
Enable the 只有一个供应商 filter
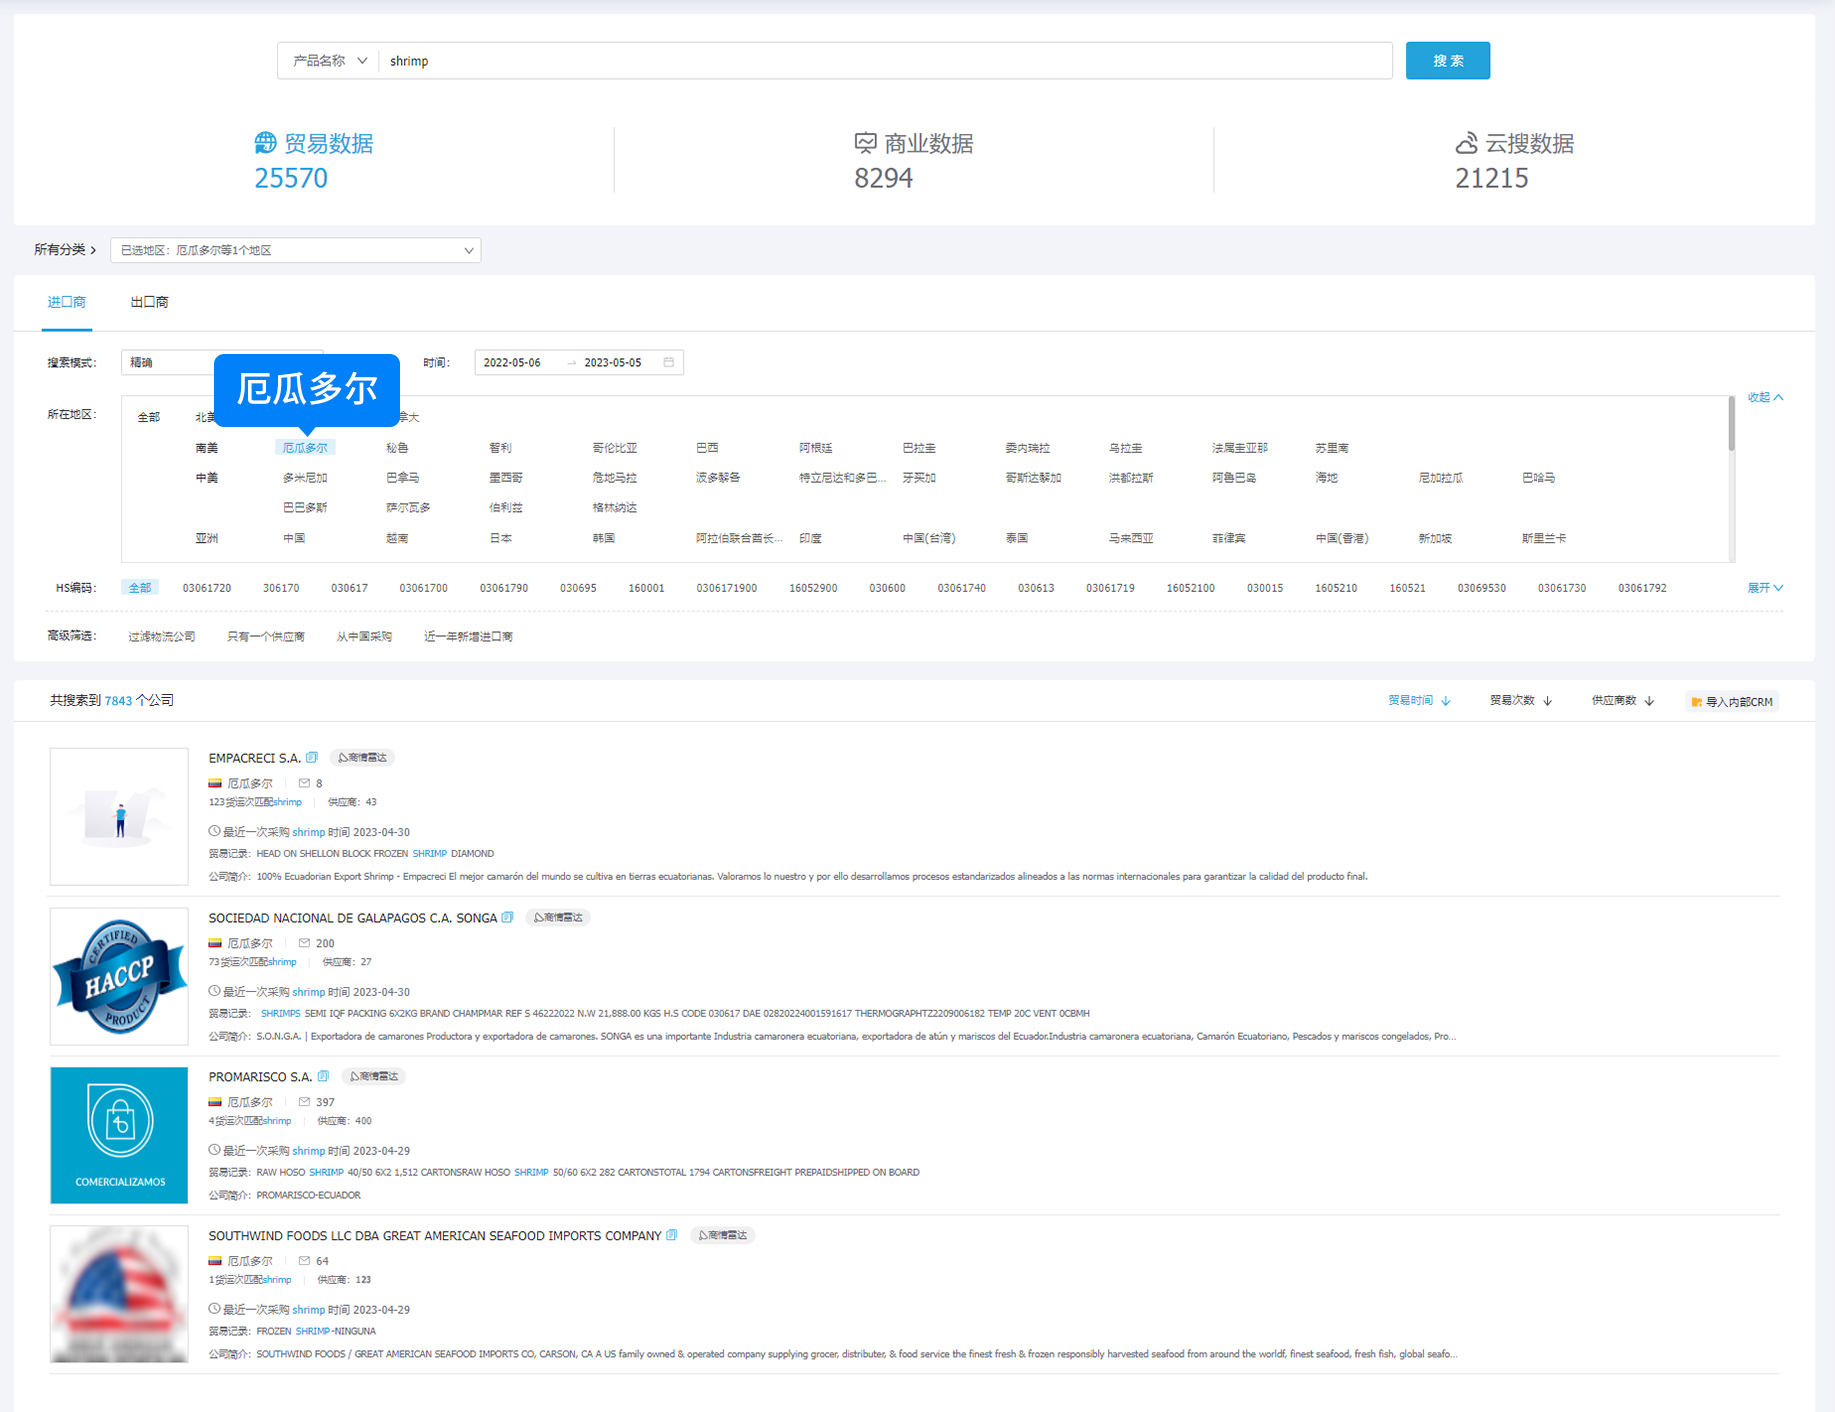click(265, 637)
